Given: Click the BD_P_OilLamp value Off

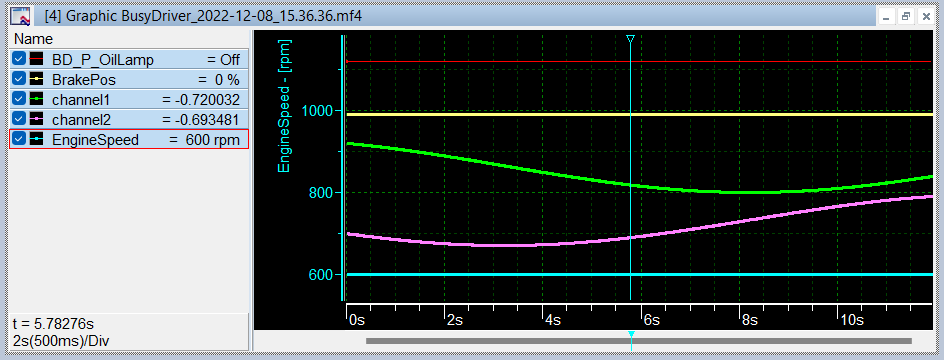Looking at the screenshot, I should tap(223, 60).
